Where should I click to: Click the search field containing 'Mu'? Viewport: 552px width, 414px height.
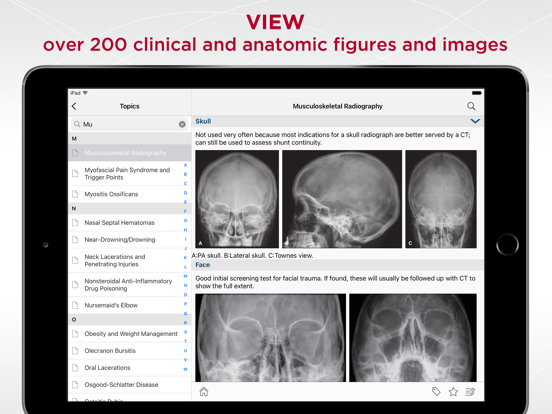[x=130, y=124]
